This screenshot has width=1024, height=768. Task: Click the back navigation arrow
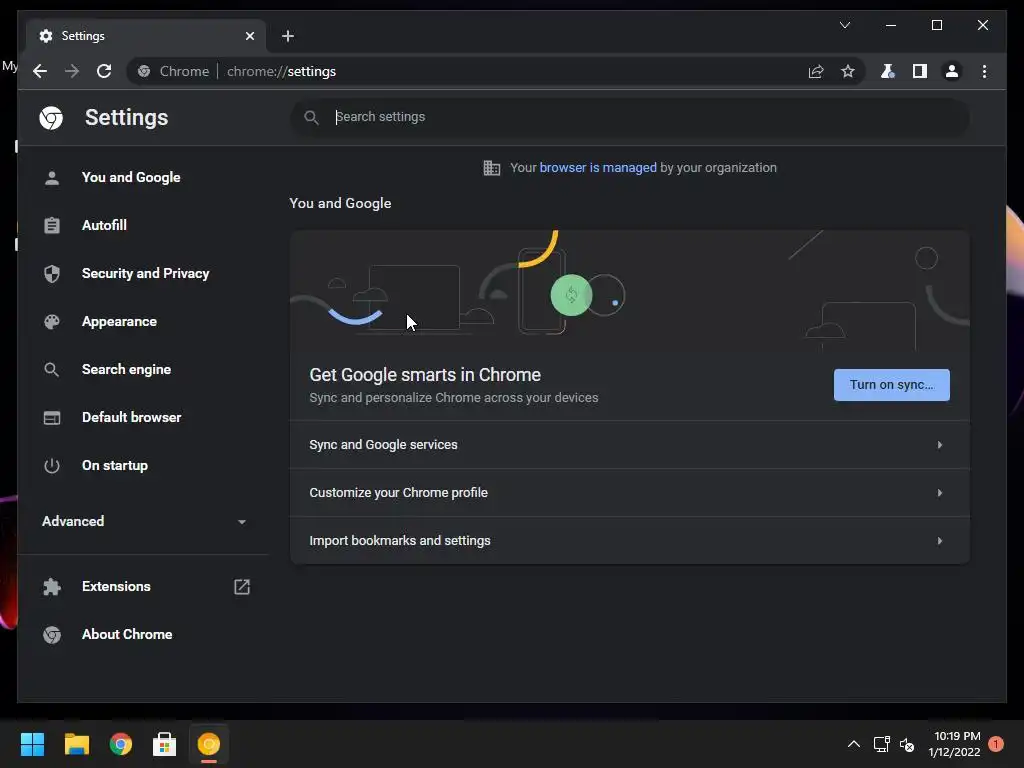[40, 71]
